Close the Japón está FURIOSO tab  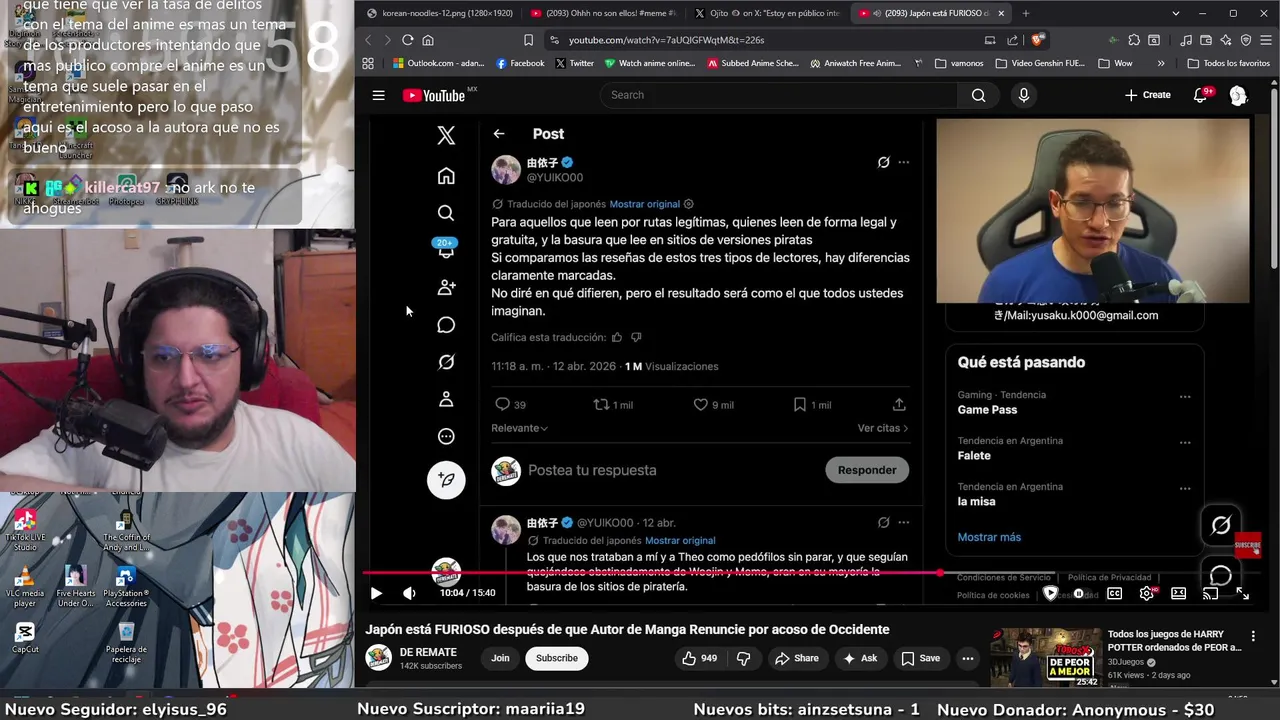click(1001, 13)
